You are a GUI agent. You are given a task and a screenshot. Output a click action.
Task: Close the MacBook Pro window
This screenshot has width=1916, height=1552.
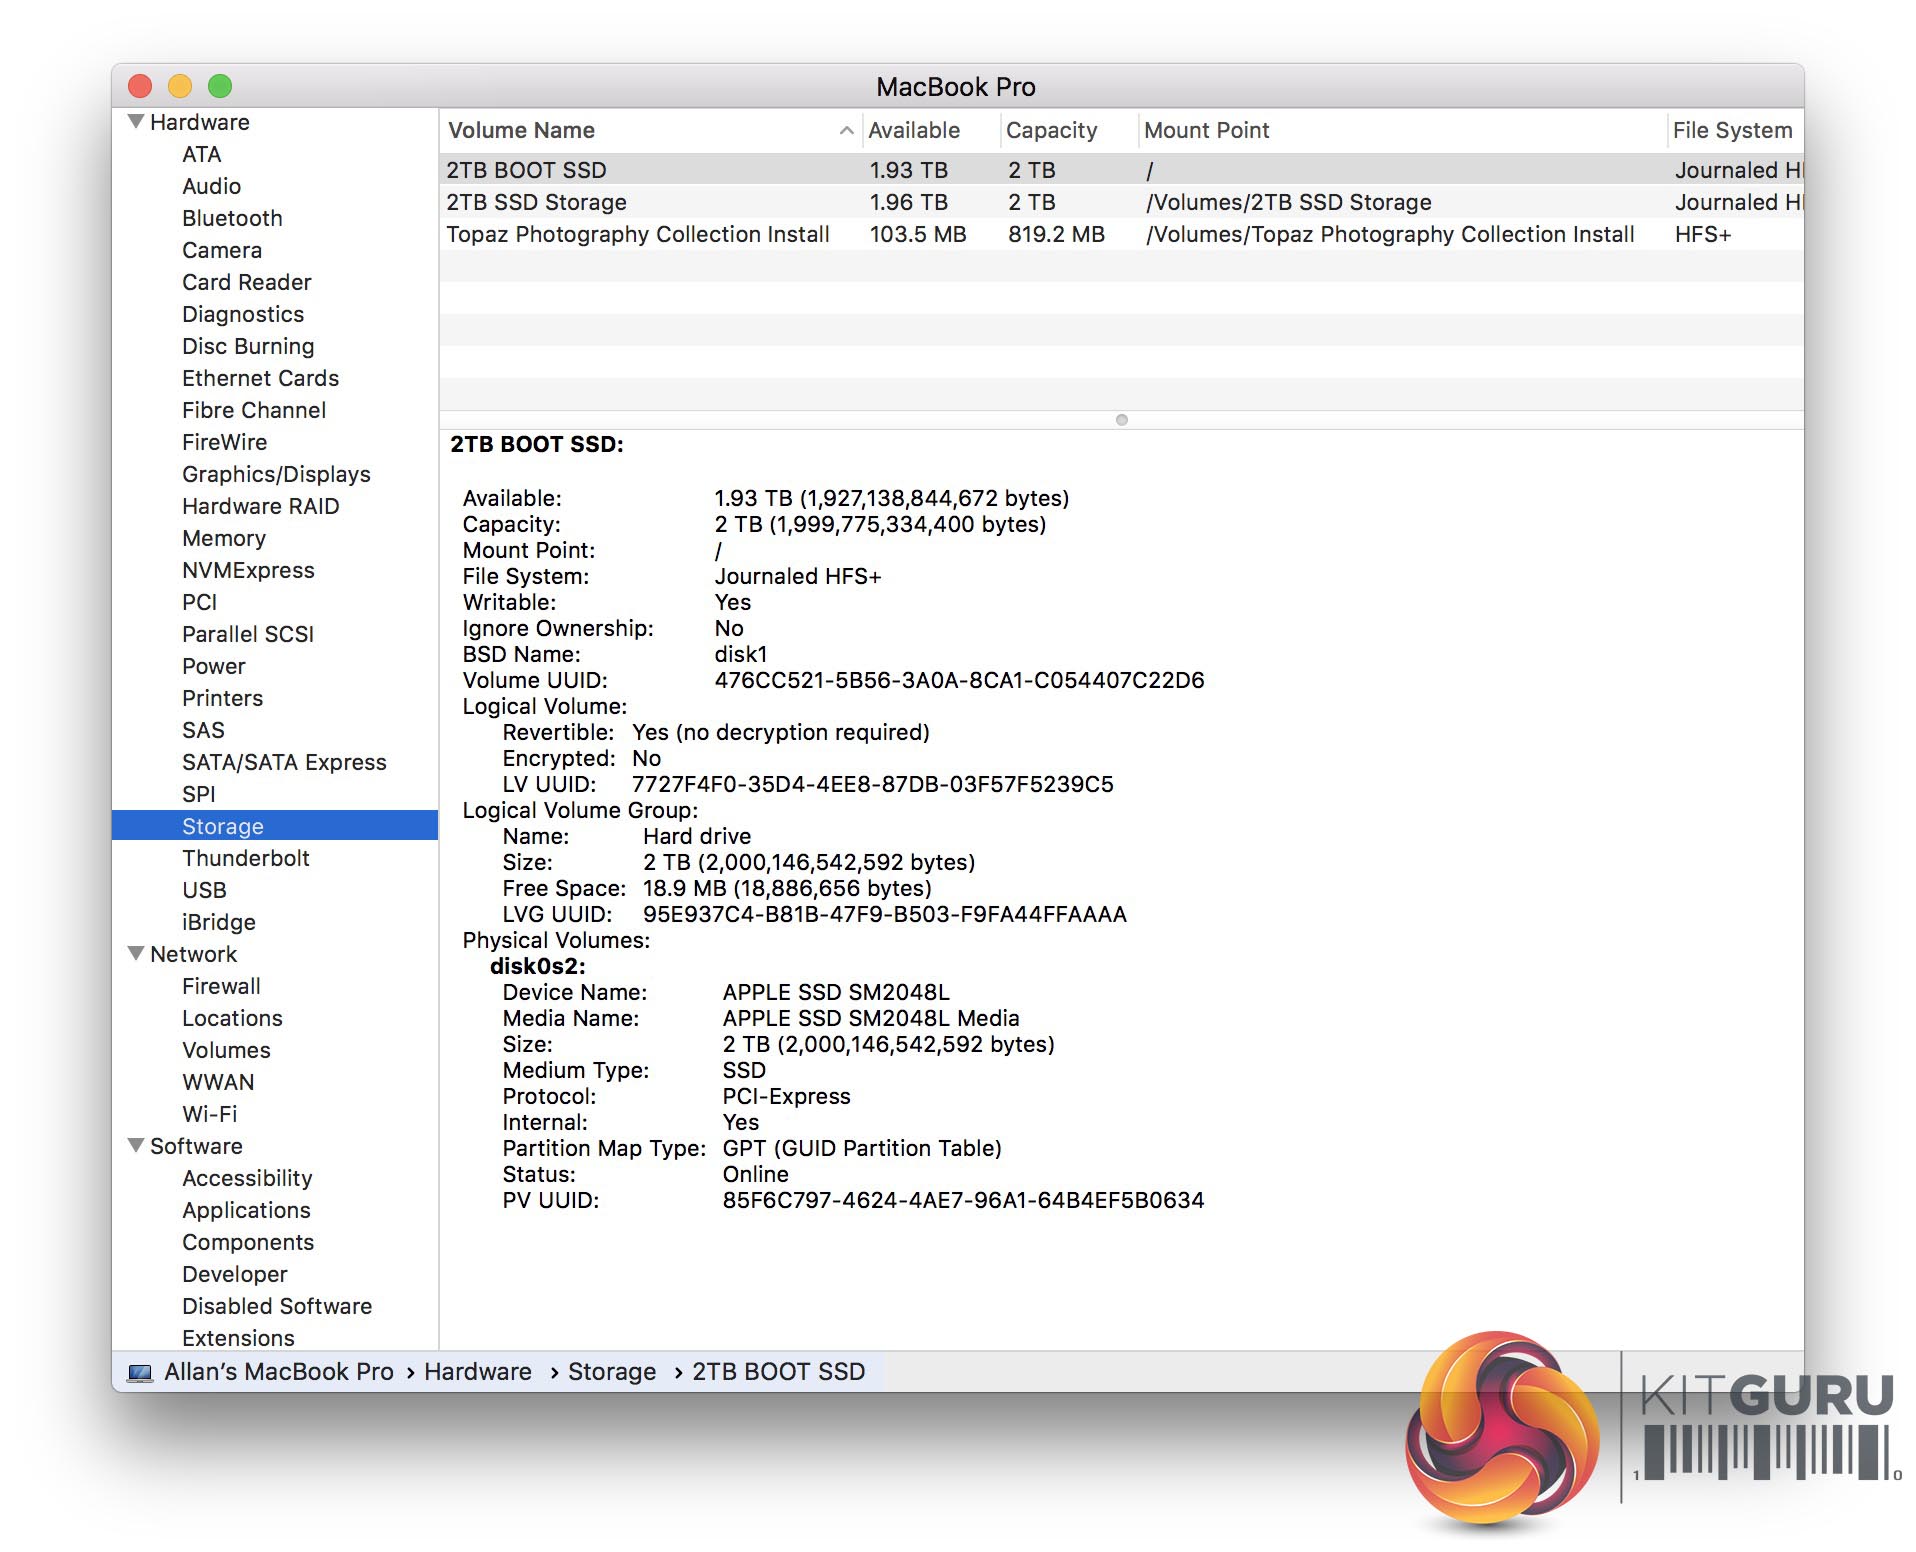pyautogui.click(x=140, y=87)
